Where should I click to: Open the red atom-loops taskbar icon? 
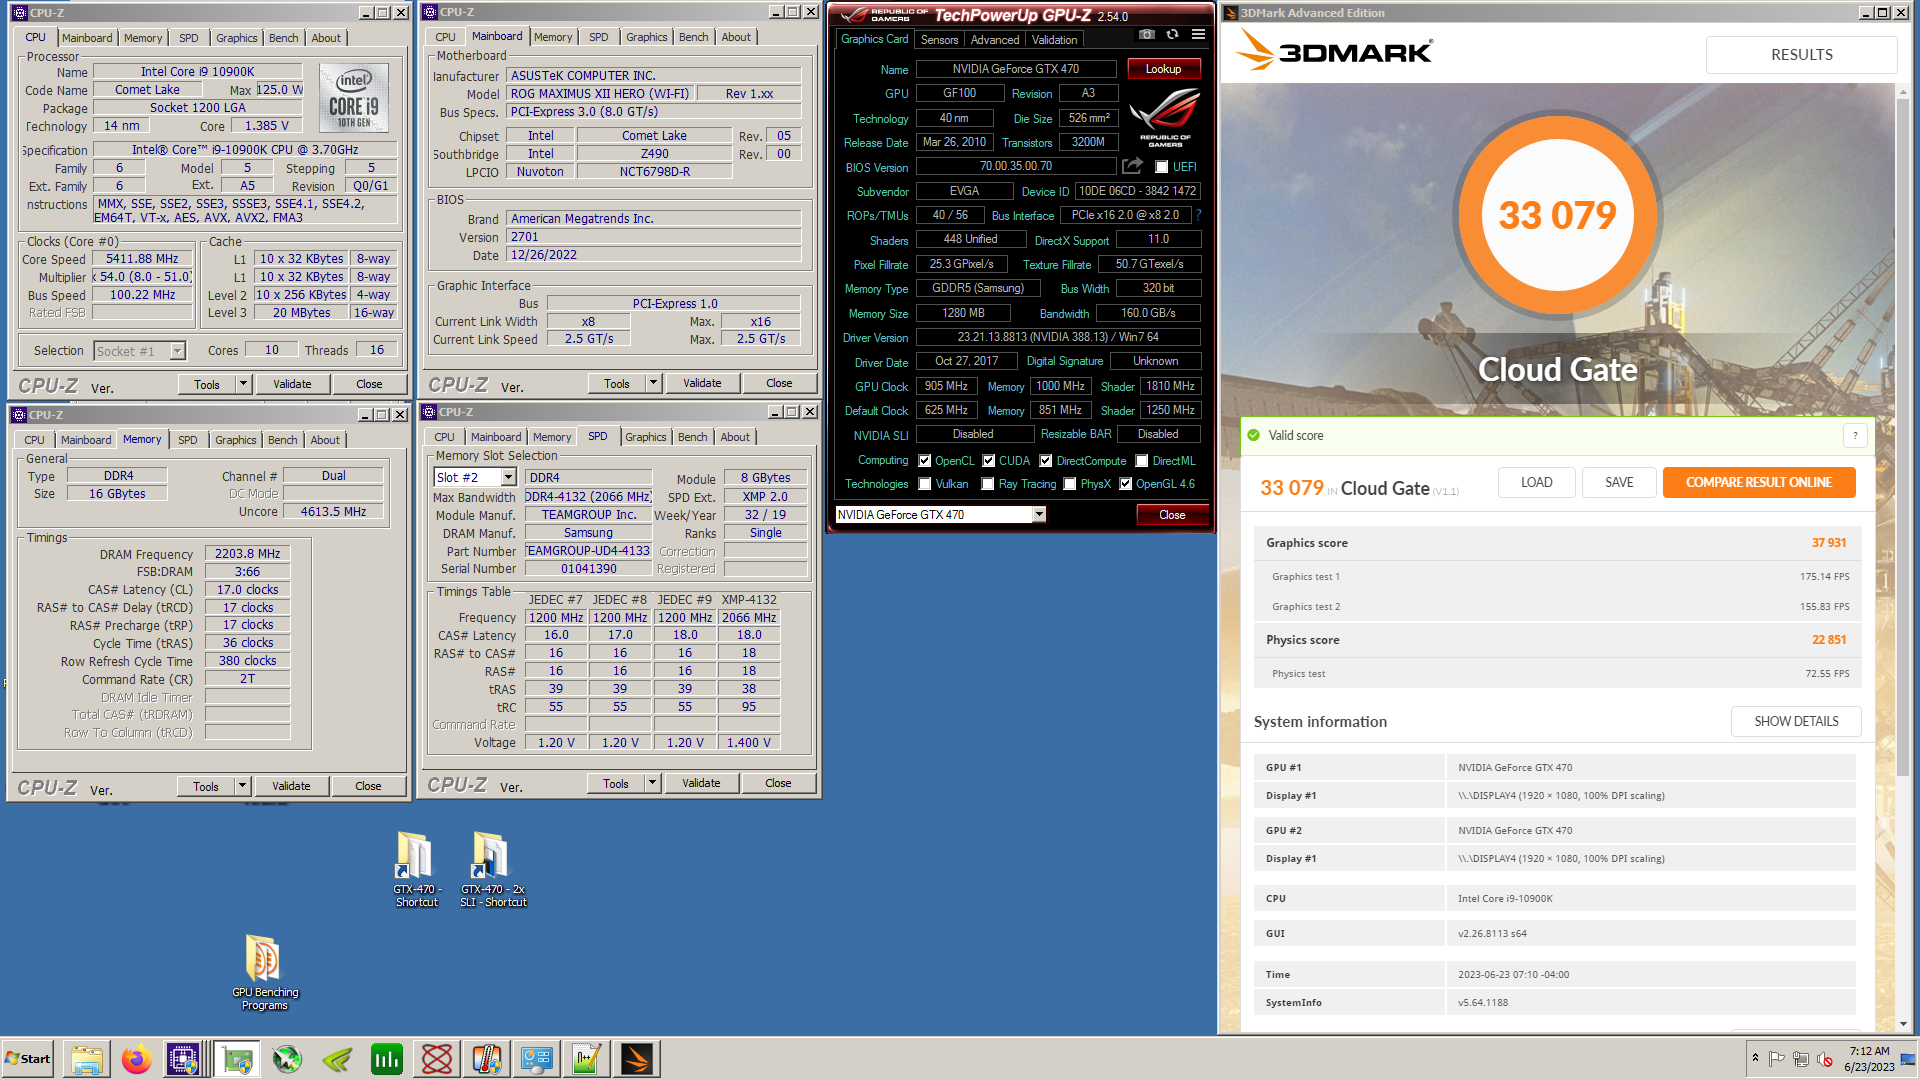click(437, 1059)
